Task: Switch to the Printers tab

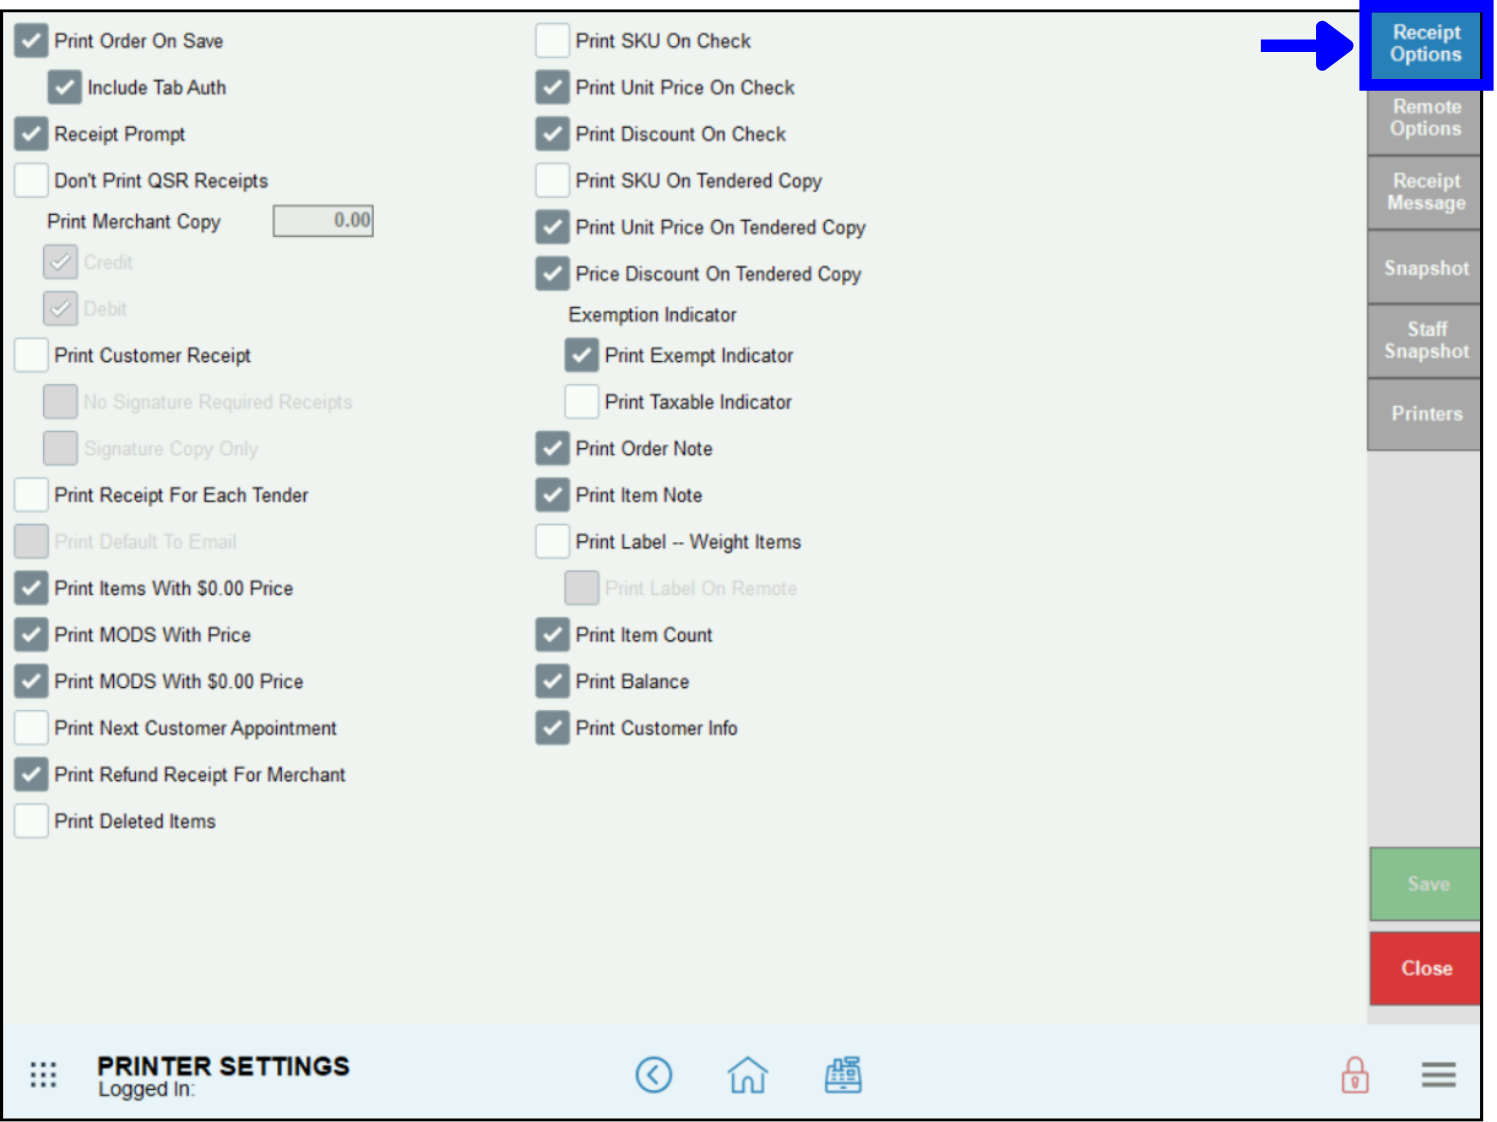Action: click(x=1424, y=413)
